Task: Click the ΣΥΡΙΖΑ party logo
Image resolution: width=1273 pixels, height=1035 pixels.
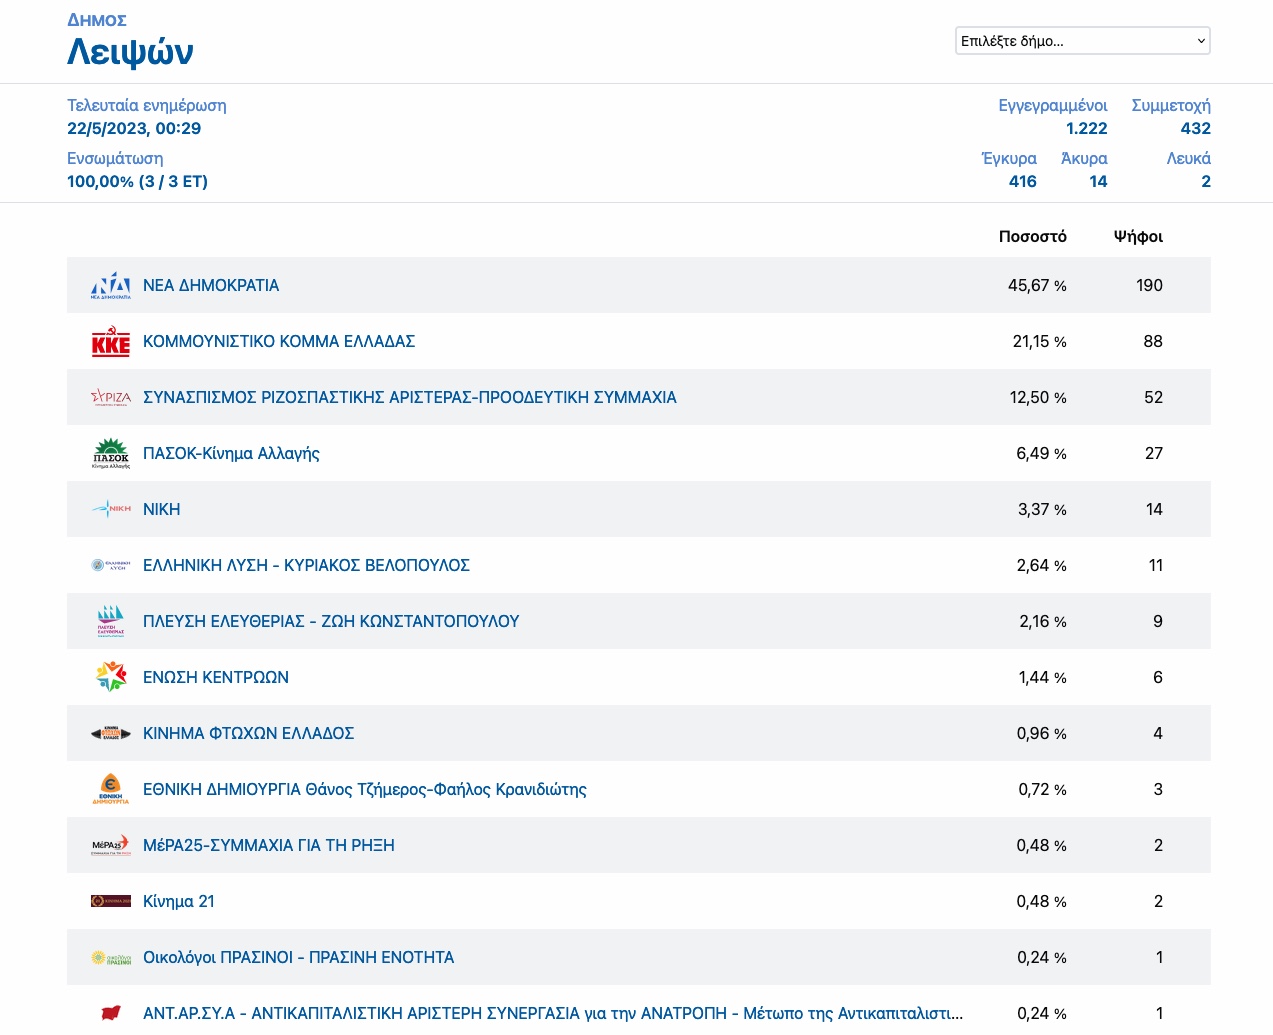Action: [x=111, y=397]
